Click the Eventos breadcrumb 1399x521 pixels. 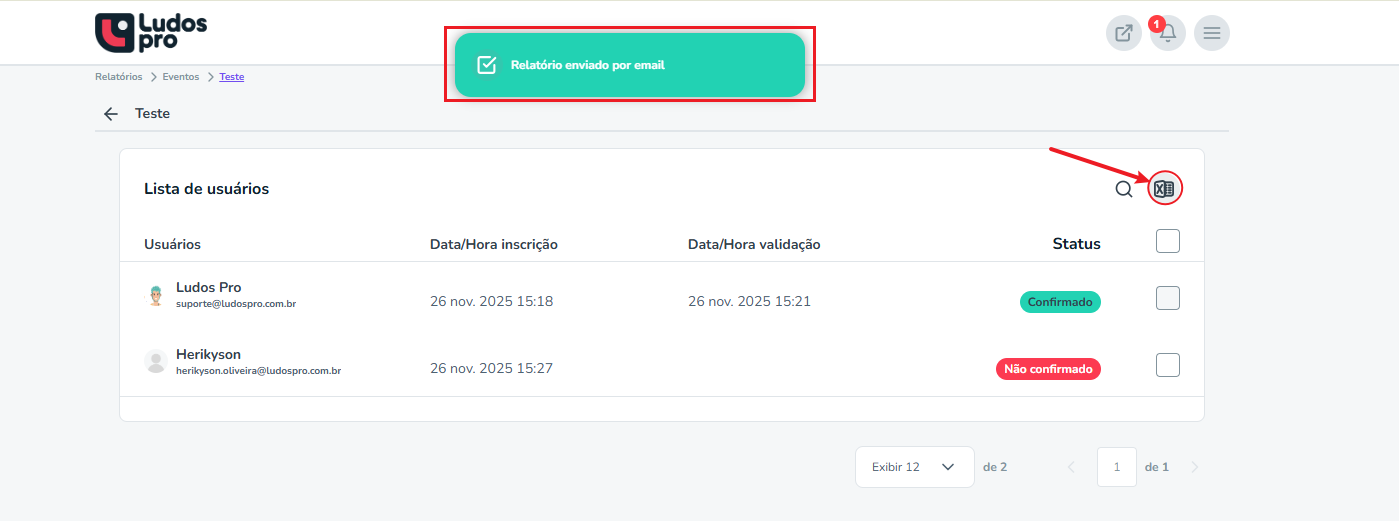(182, 77)
